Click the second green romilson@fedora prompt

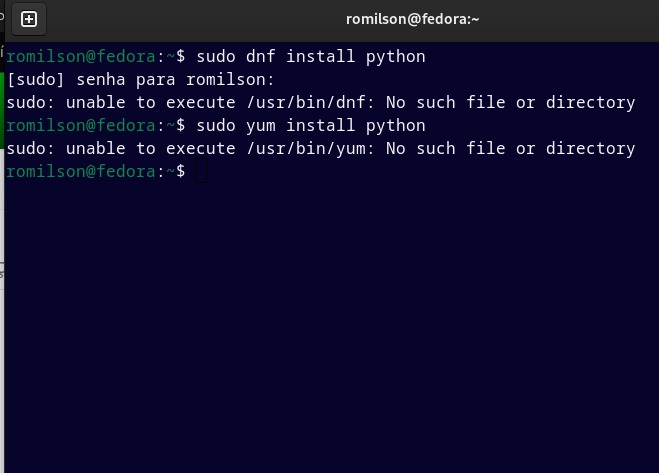[81, 125]
